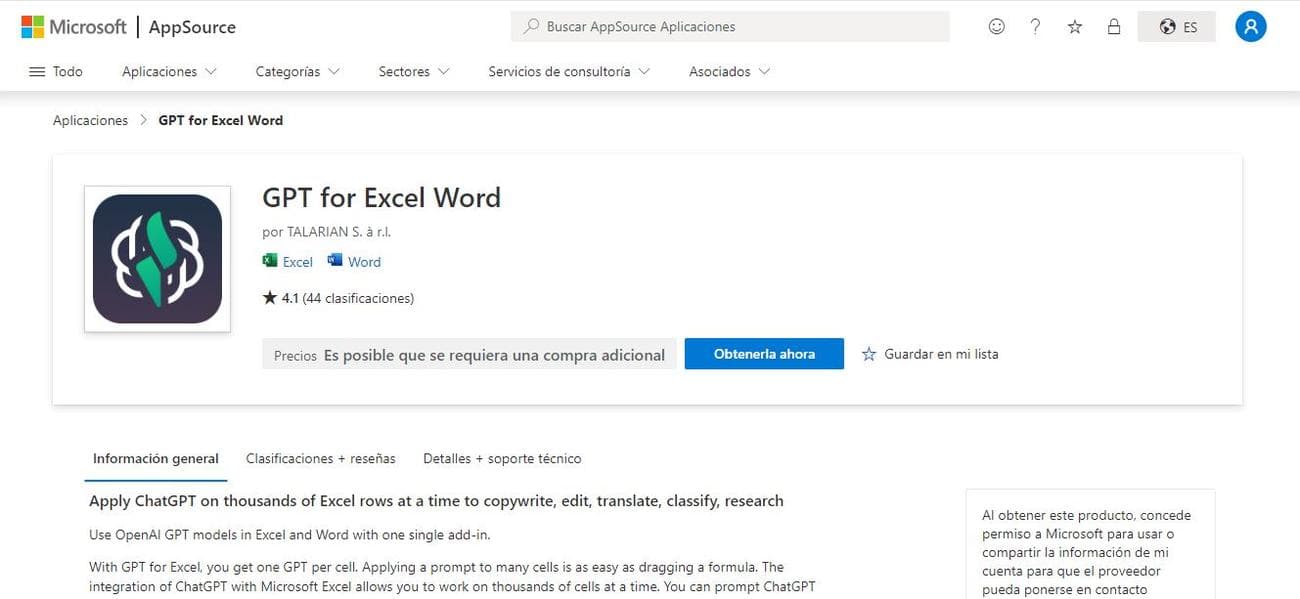Focus the Buscar AppSource Aplicaciones search field
Viewport: 1300px width, 599px height.
pos(730,27)
